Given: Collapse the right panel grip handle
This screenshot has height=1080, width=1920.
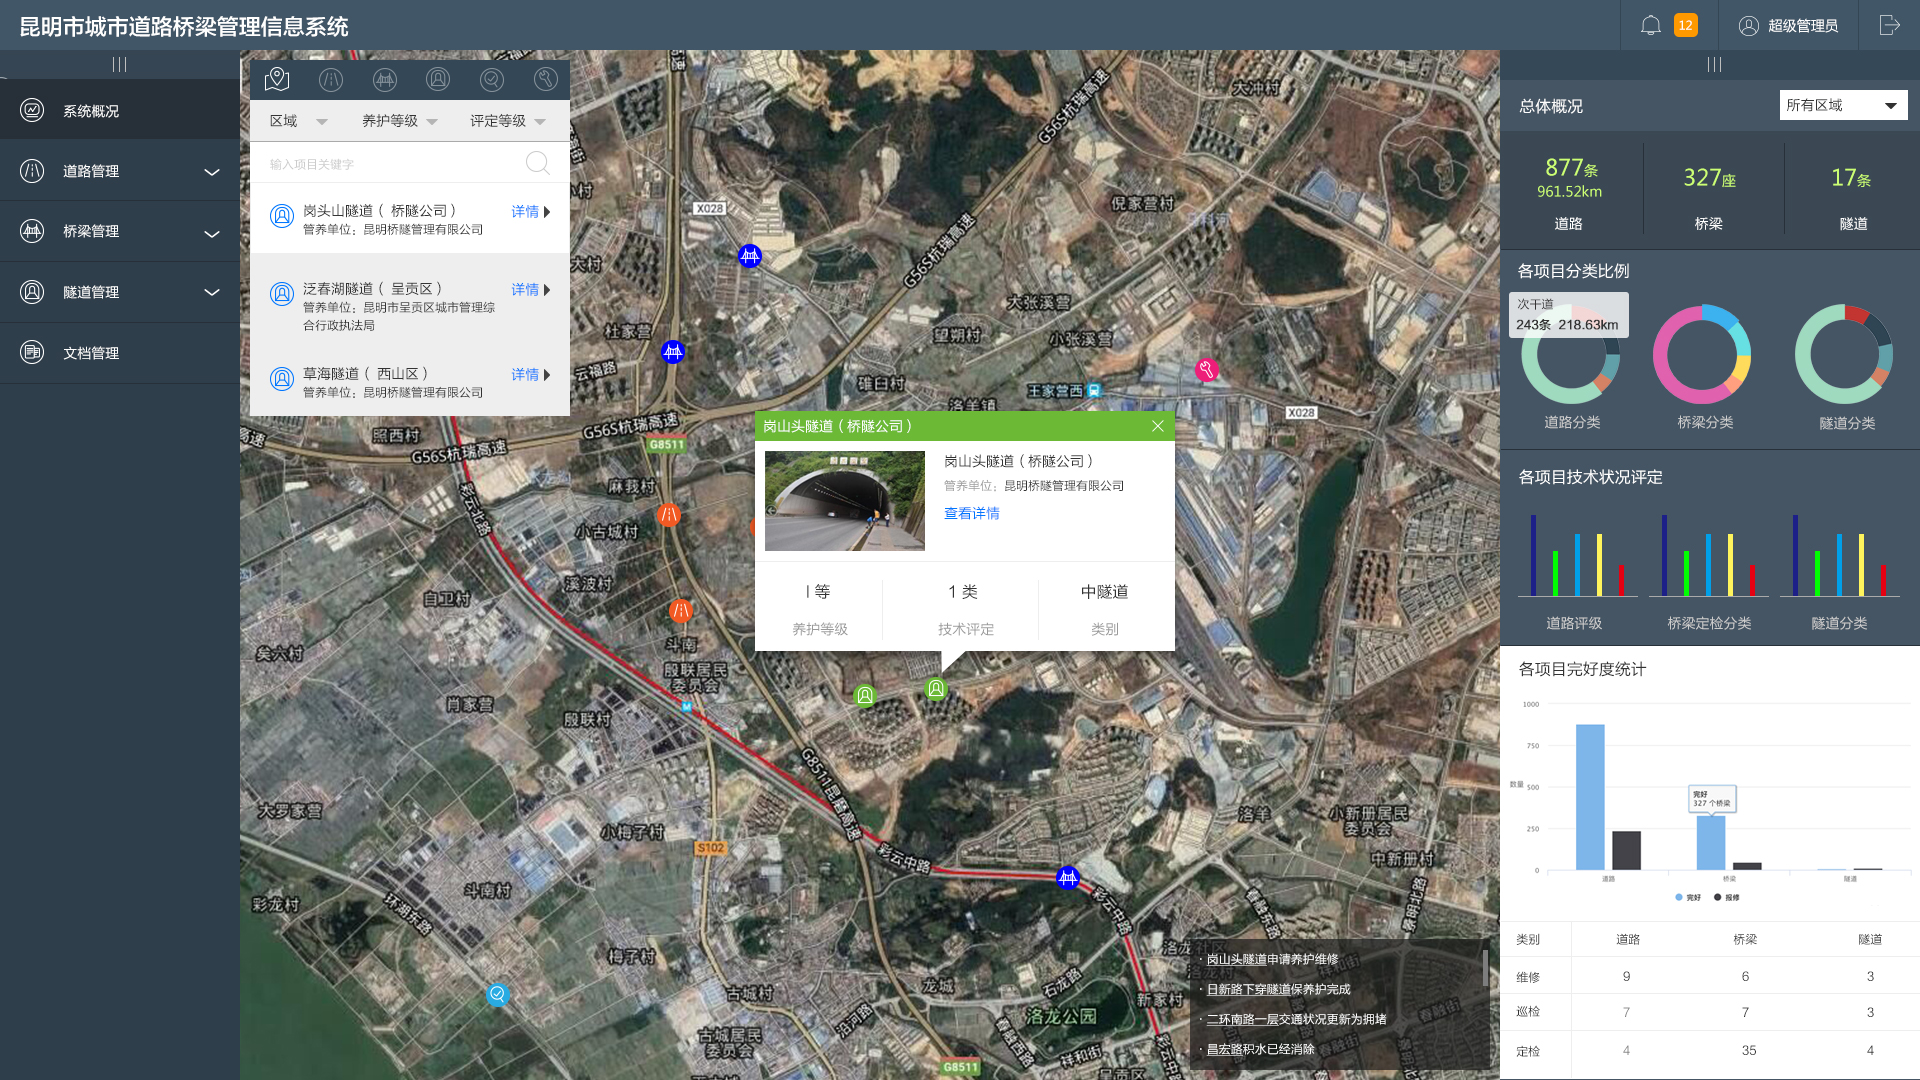Looking at the screenshot, I should point(1715,65).
